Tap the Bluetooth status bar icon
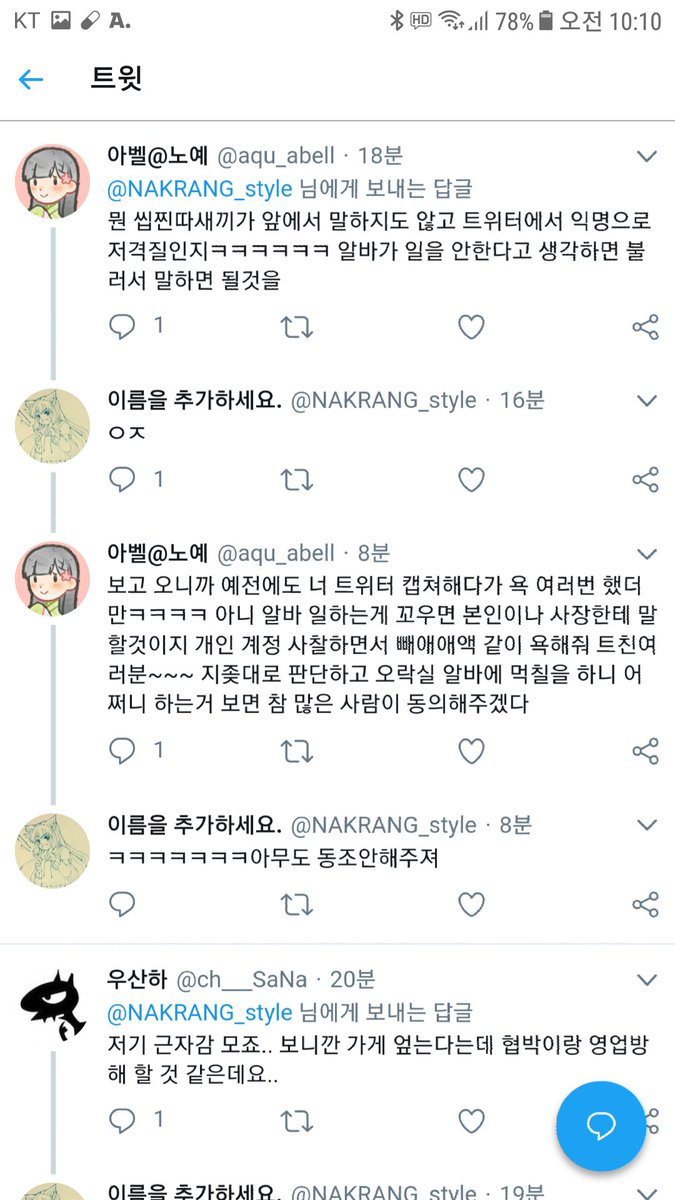The width and height of the screenshot is (675, 1200). click(396, 20)
